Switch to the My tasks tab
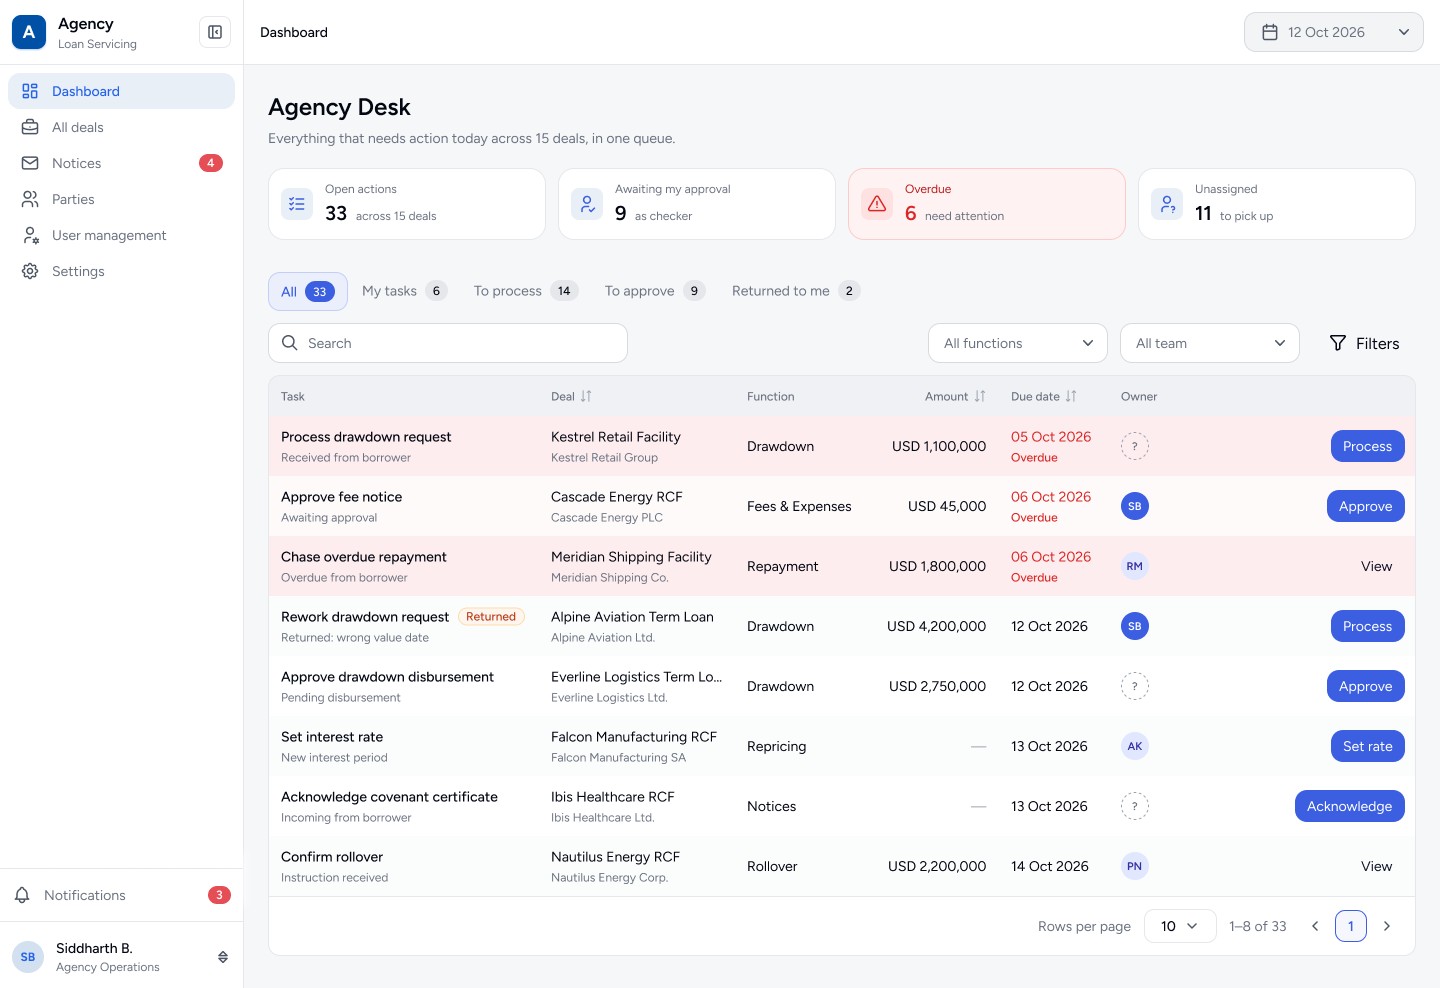The height and width of the screenshot is (988, 1440). pos(404,291)
